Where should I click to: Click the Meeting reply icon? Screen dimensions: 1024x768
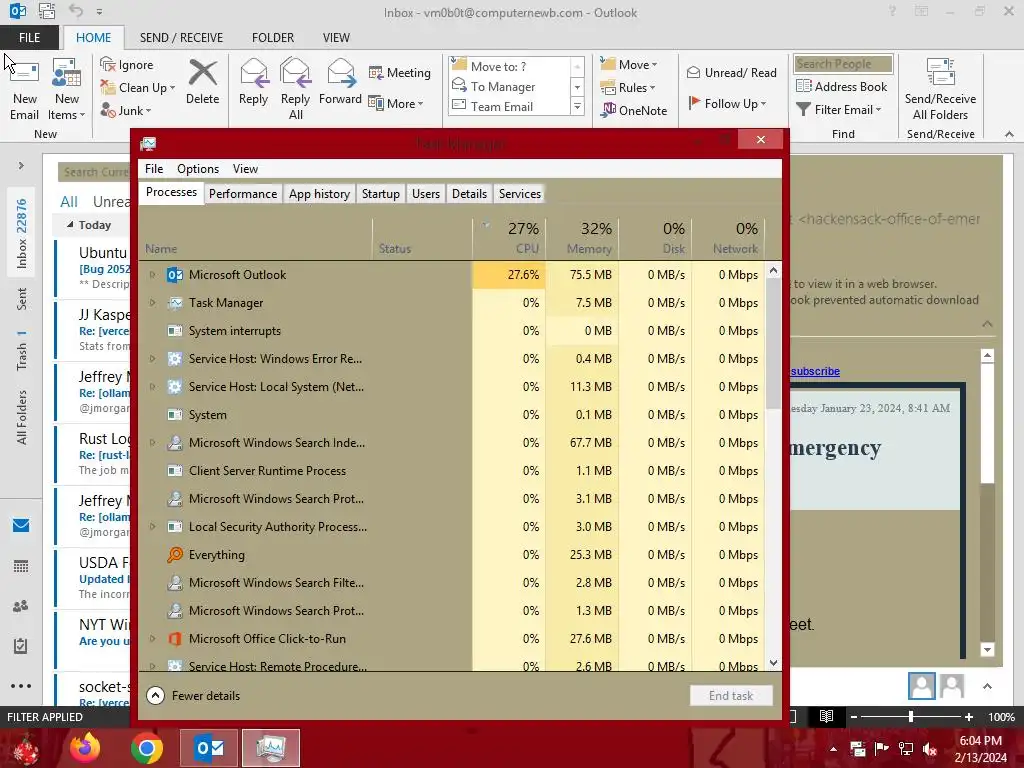click(x=400, y=72)
